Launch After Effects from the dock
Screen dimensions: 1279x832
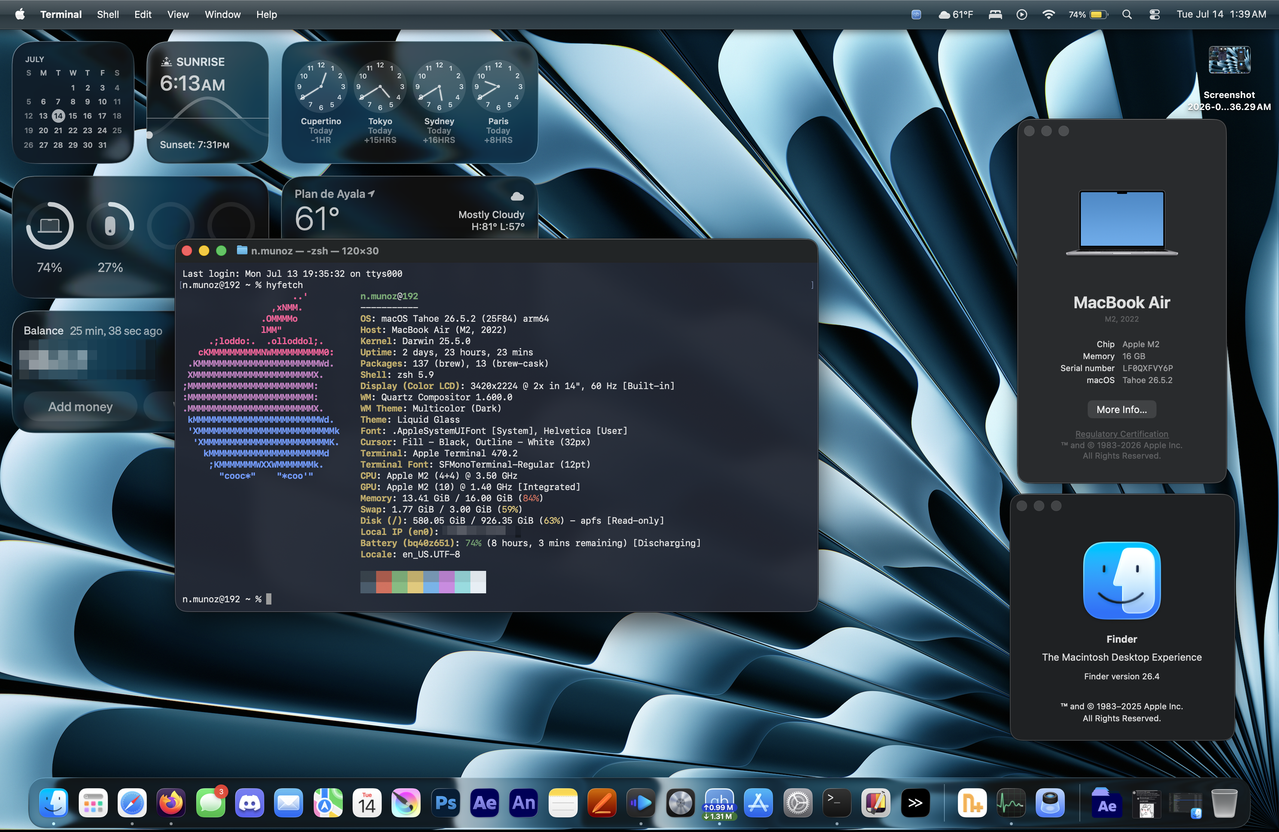(x=484, y=802)
